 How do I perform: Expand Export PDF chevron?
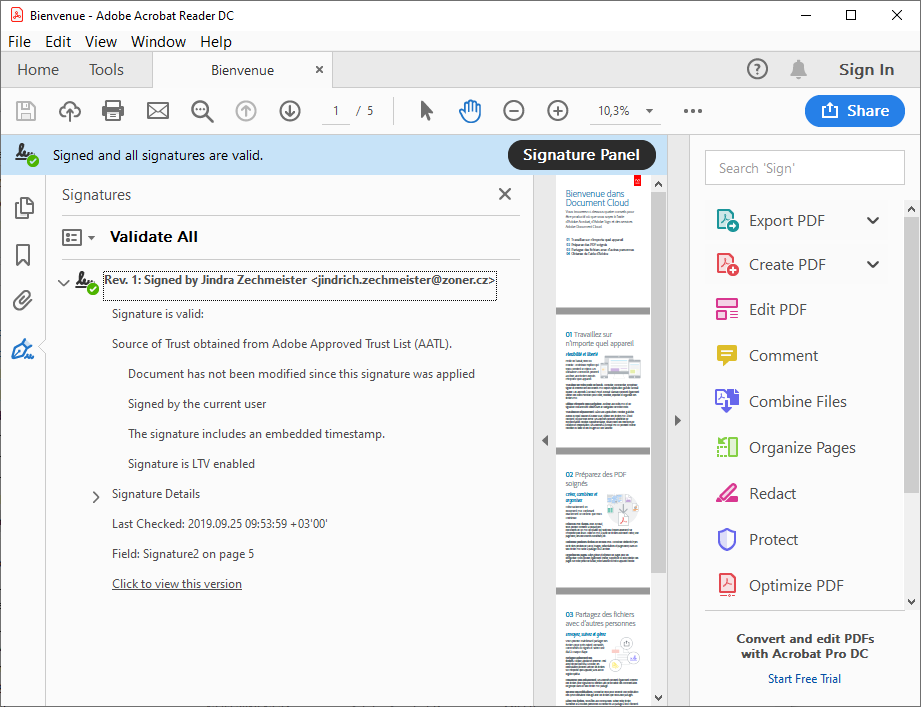point(873,221)
